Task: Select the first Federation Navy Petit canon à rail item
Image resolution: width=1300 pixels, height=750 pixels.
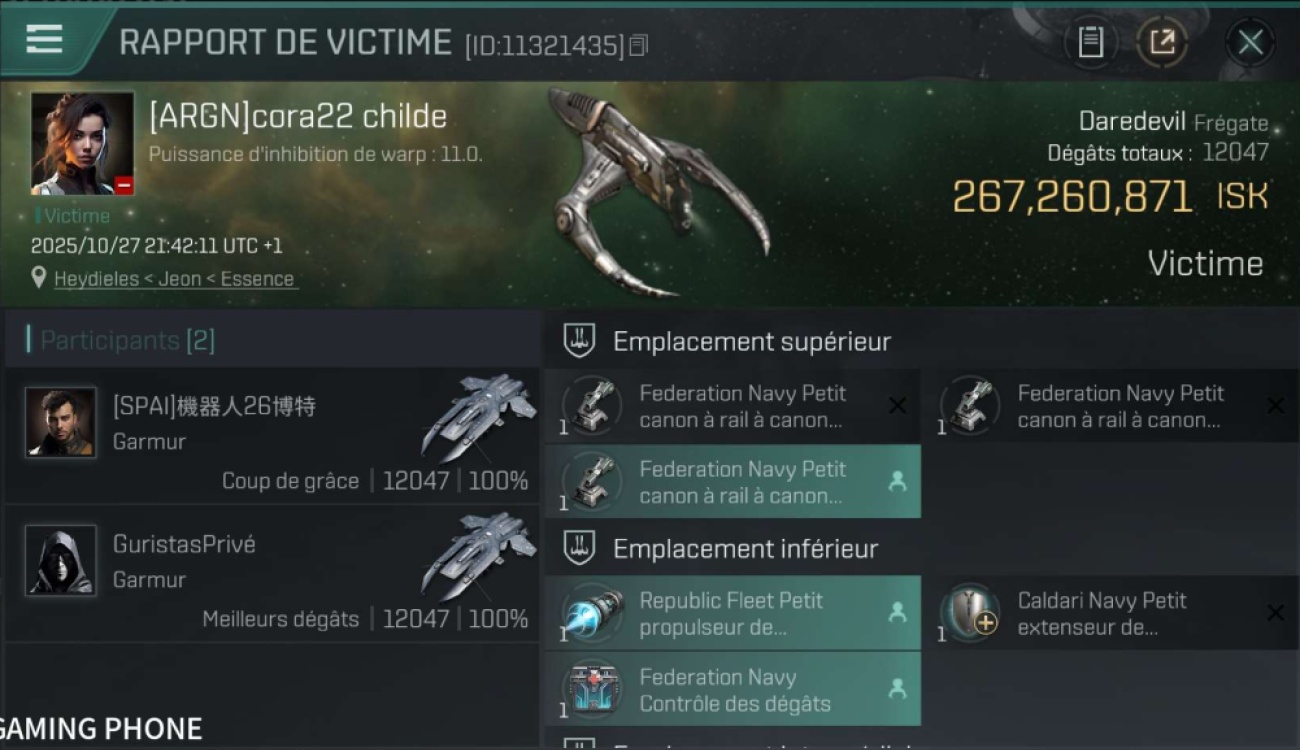Action: (x=732, y=406)
